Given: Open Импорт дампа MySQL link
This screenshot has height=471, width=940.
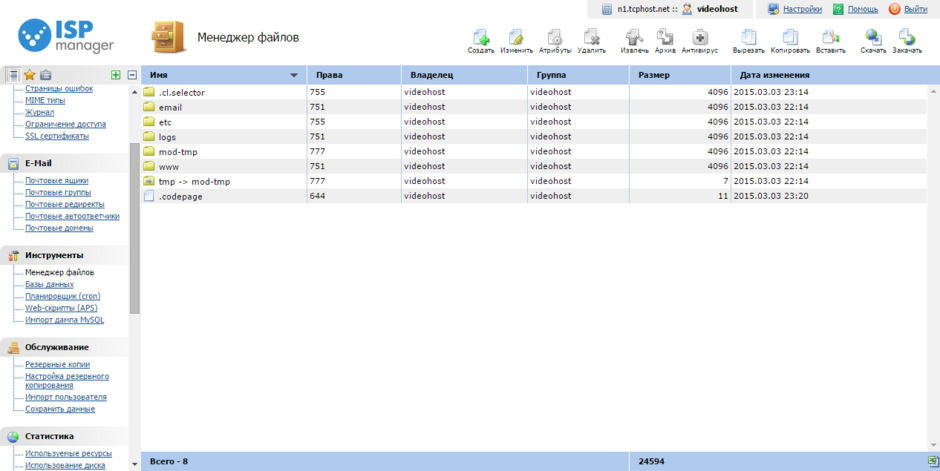Looking at the screenshot, I should (x=65, y=320).
